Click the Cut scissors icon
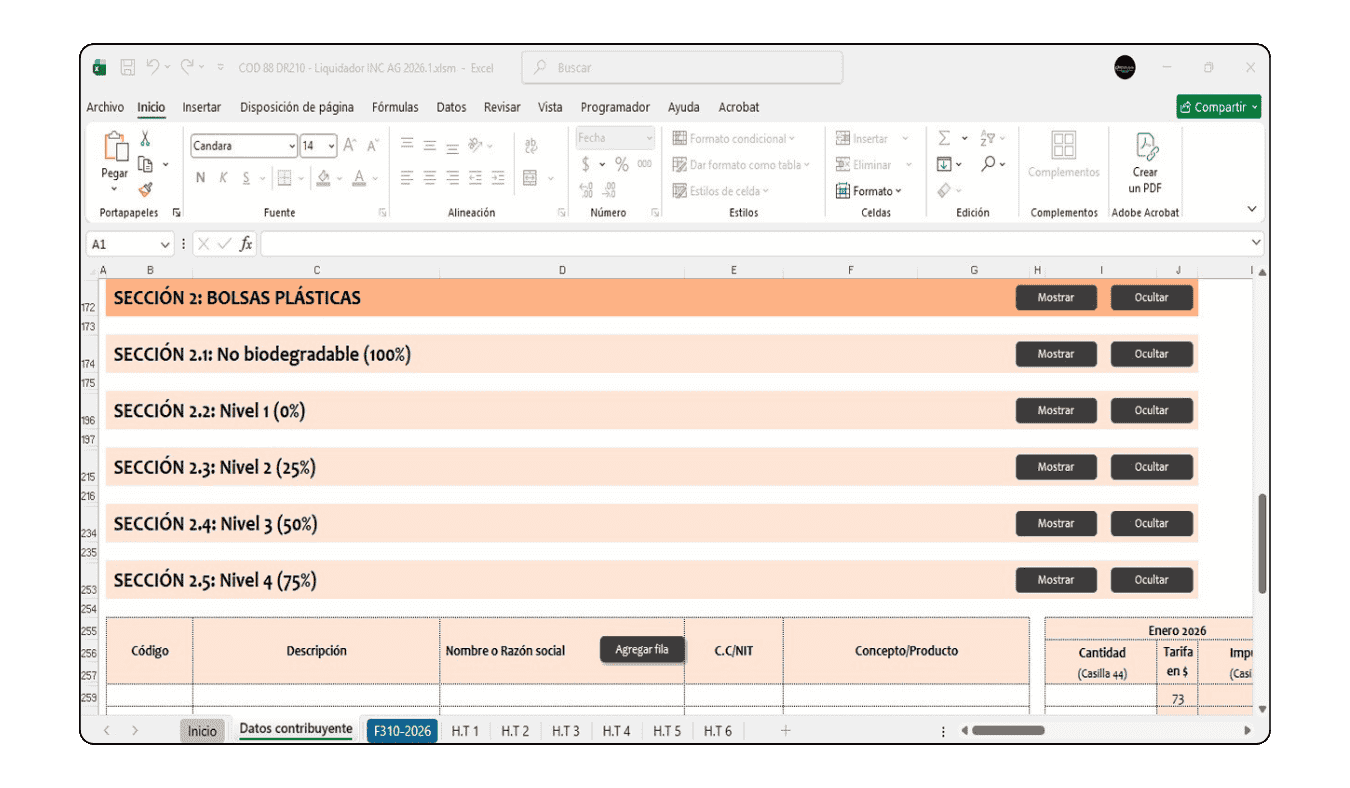Viewport: 1350px width, 788px height. [x=145, y=139]
